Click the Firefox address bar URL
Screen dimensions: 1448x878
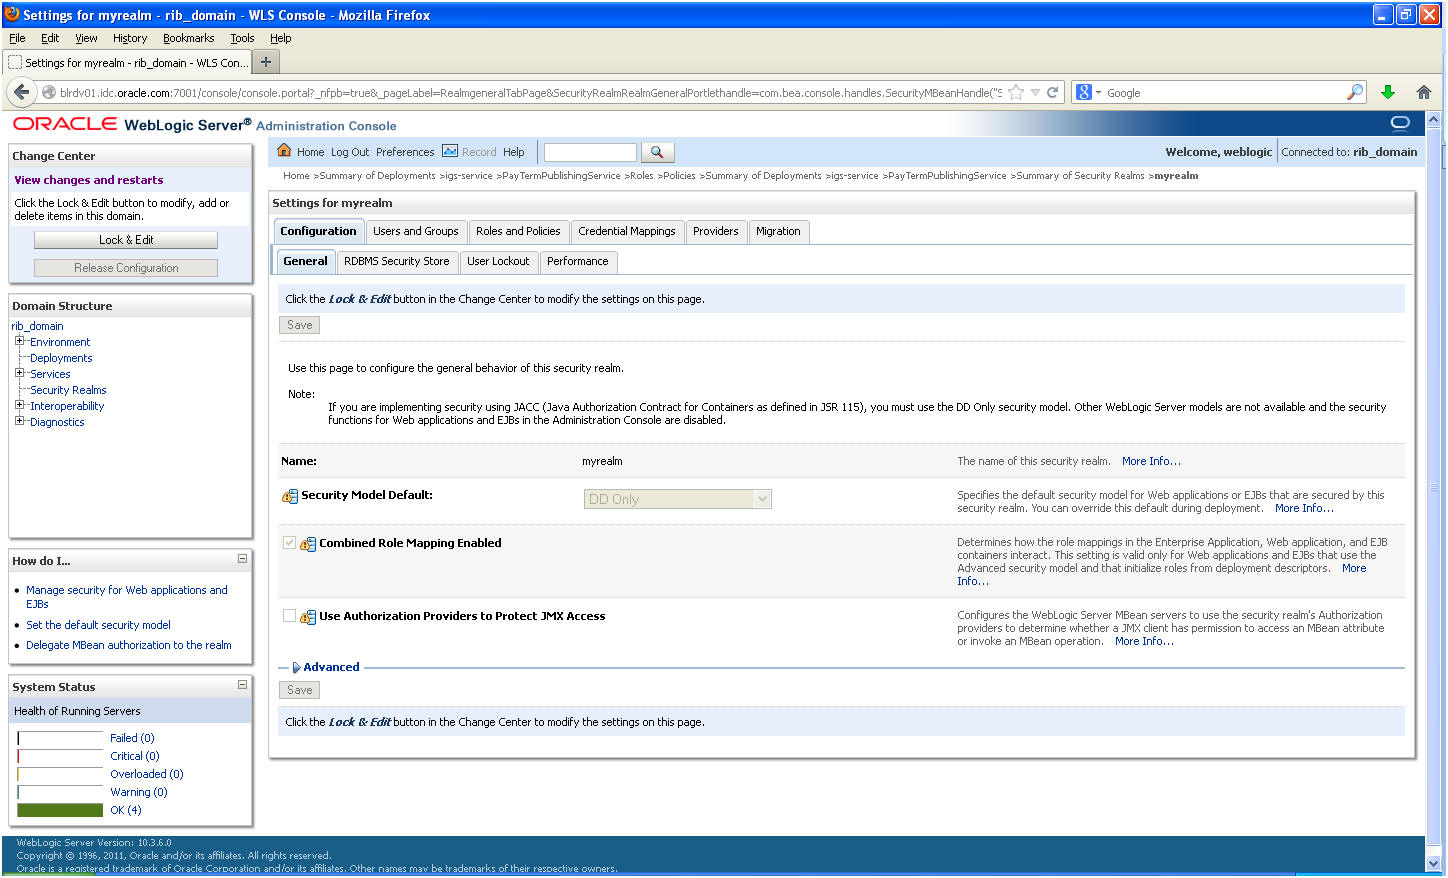point(530,93)
